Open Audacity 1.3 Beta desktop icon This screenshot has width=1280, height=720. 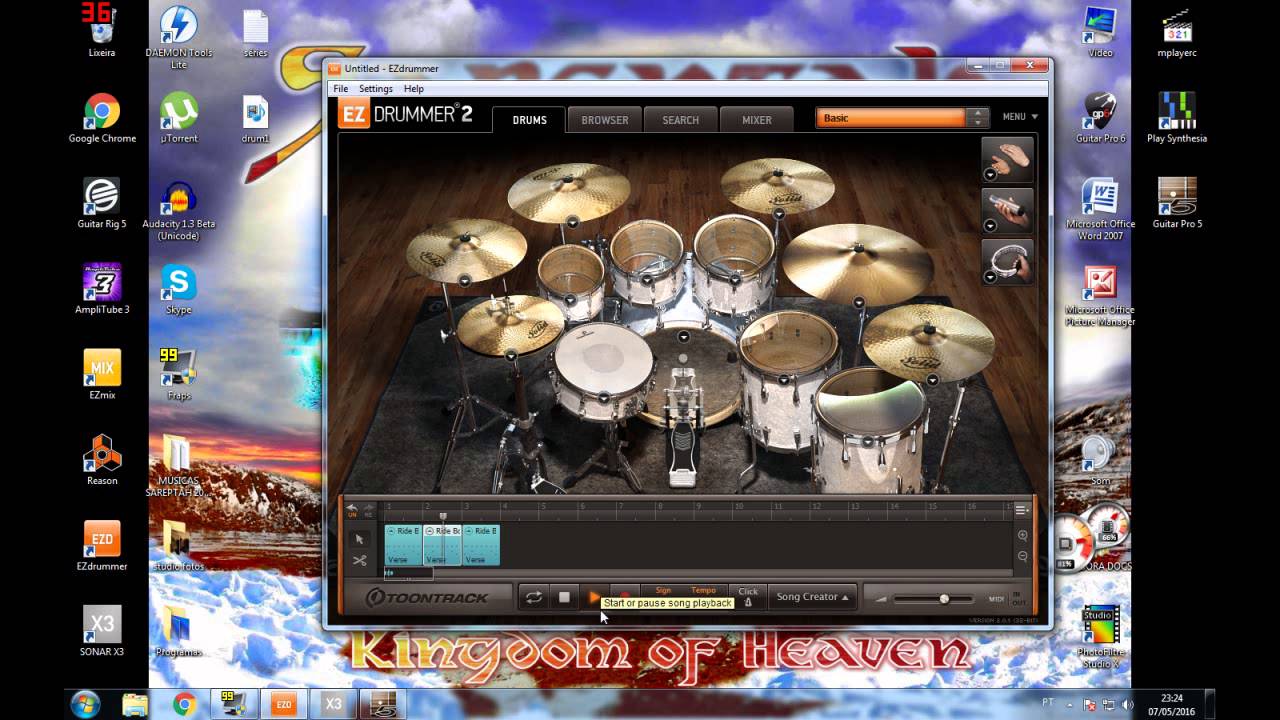pyautogui.click(x=178, y=210)
